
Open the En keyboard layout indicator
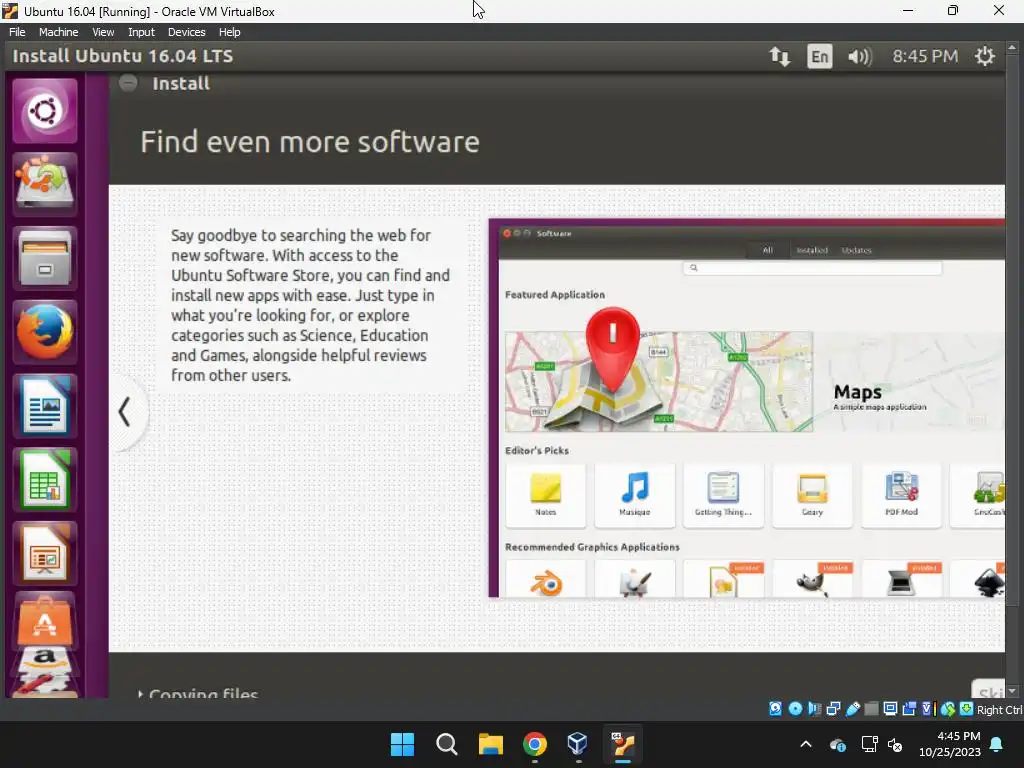coord(820,56)
